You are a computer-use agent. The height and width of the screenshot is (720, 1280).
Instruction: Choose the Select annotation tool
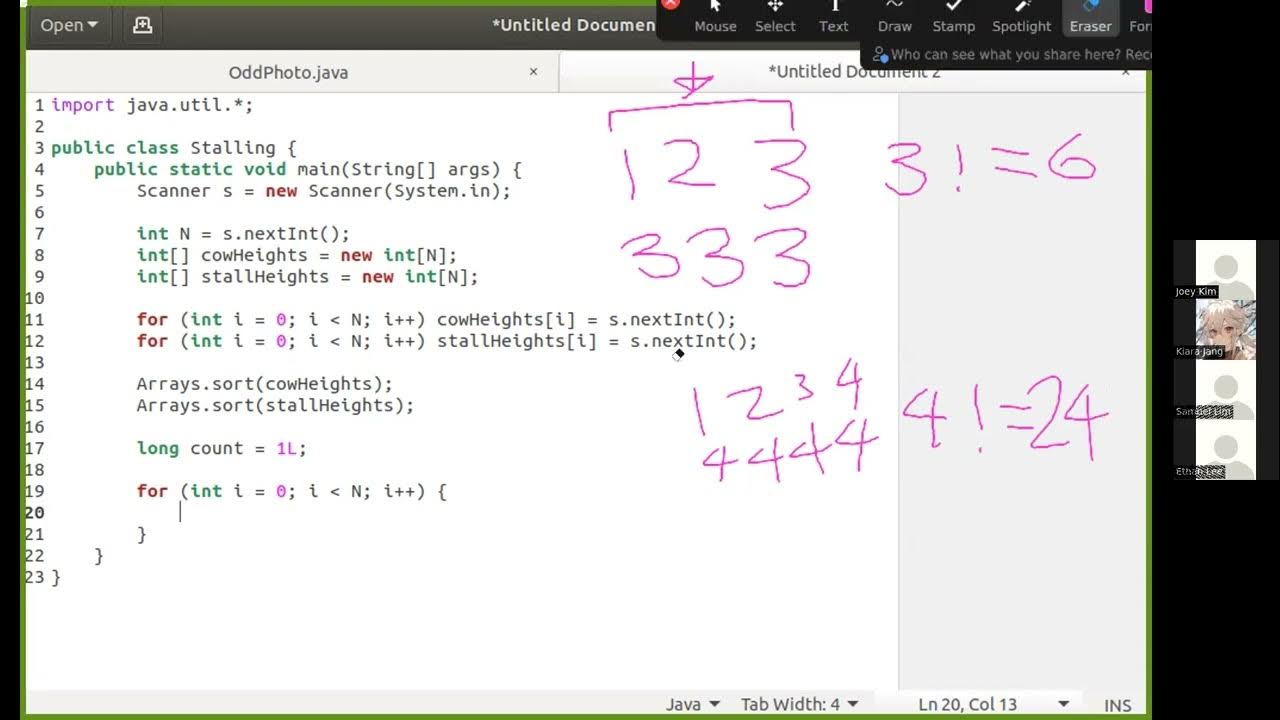[775, 18]
